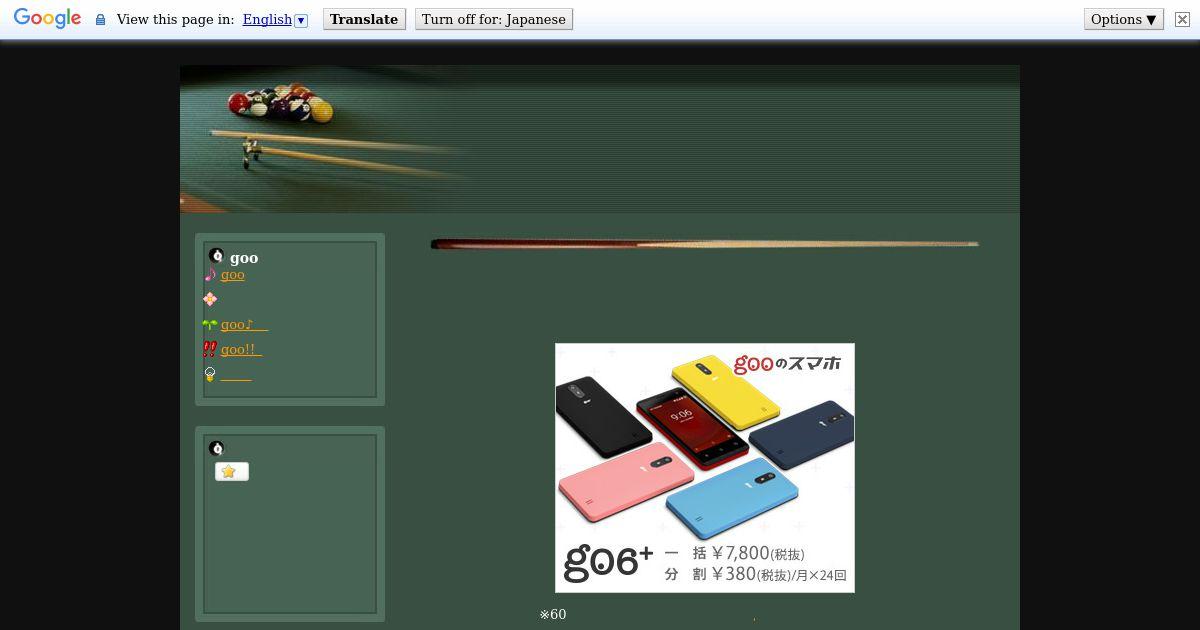Click the Google logo in translate bar
Viewport: 1200px width, 630px height.
(x=47, y=19)
